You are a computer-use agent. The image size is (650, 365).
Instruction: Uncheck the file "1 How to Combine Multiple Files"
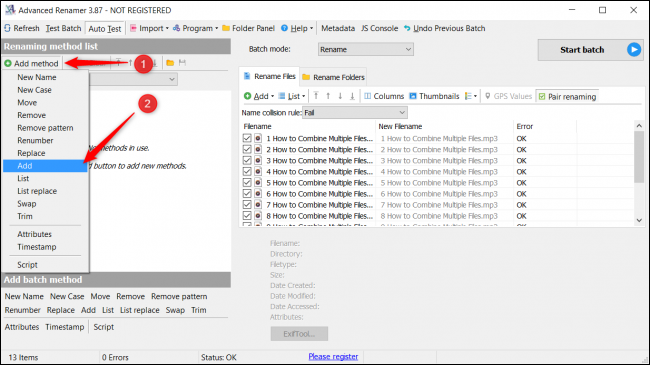(x=247, y=138)
